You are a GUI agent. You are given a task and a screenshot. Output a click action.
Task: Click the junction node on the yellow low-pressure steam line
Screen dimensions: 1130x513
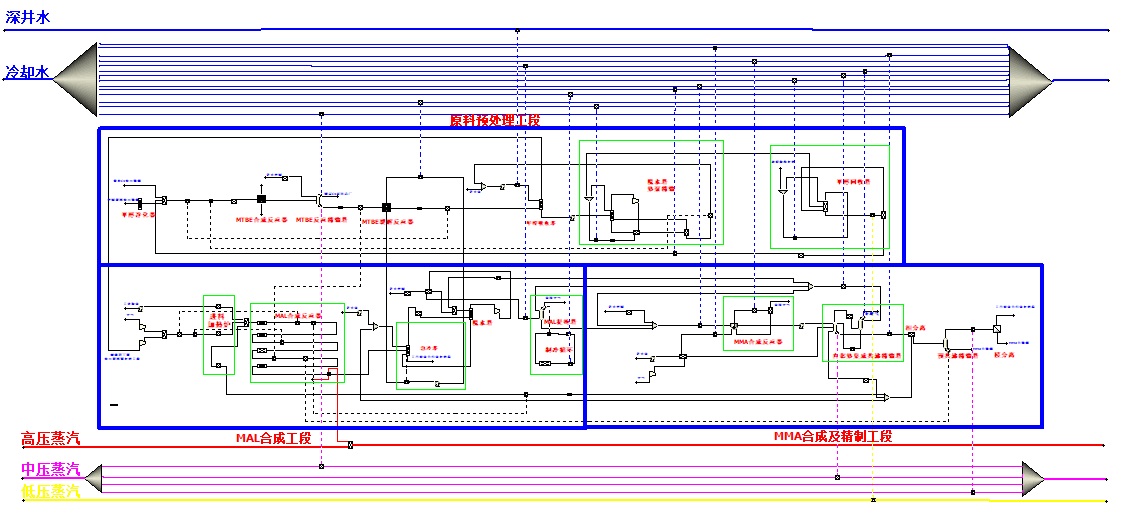[873, 499]
